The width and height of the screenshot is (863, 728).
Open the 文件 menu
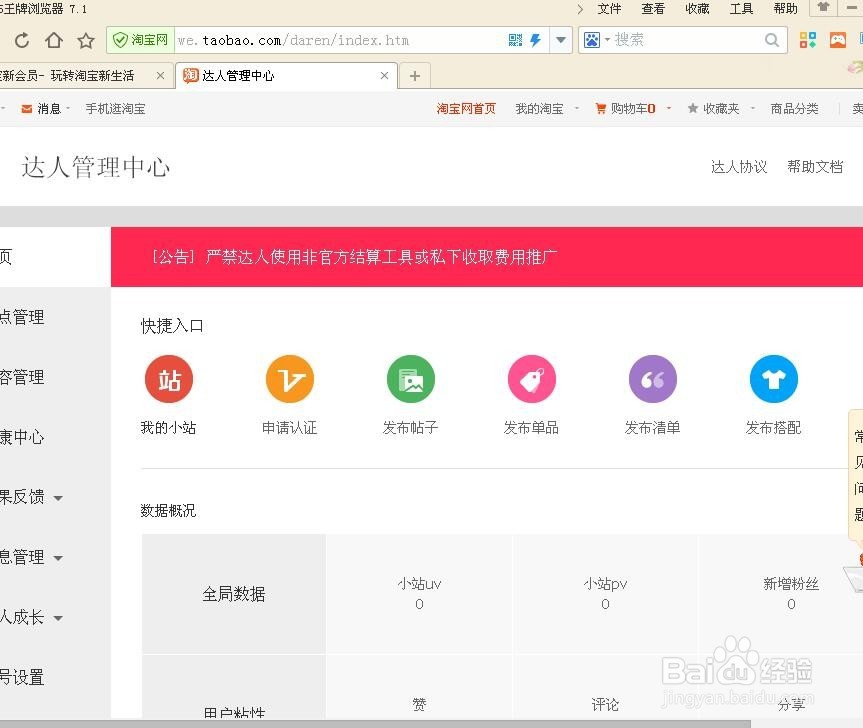[x=609, y=9]
